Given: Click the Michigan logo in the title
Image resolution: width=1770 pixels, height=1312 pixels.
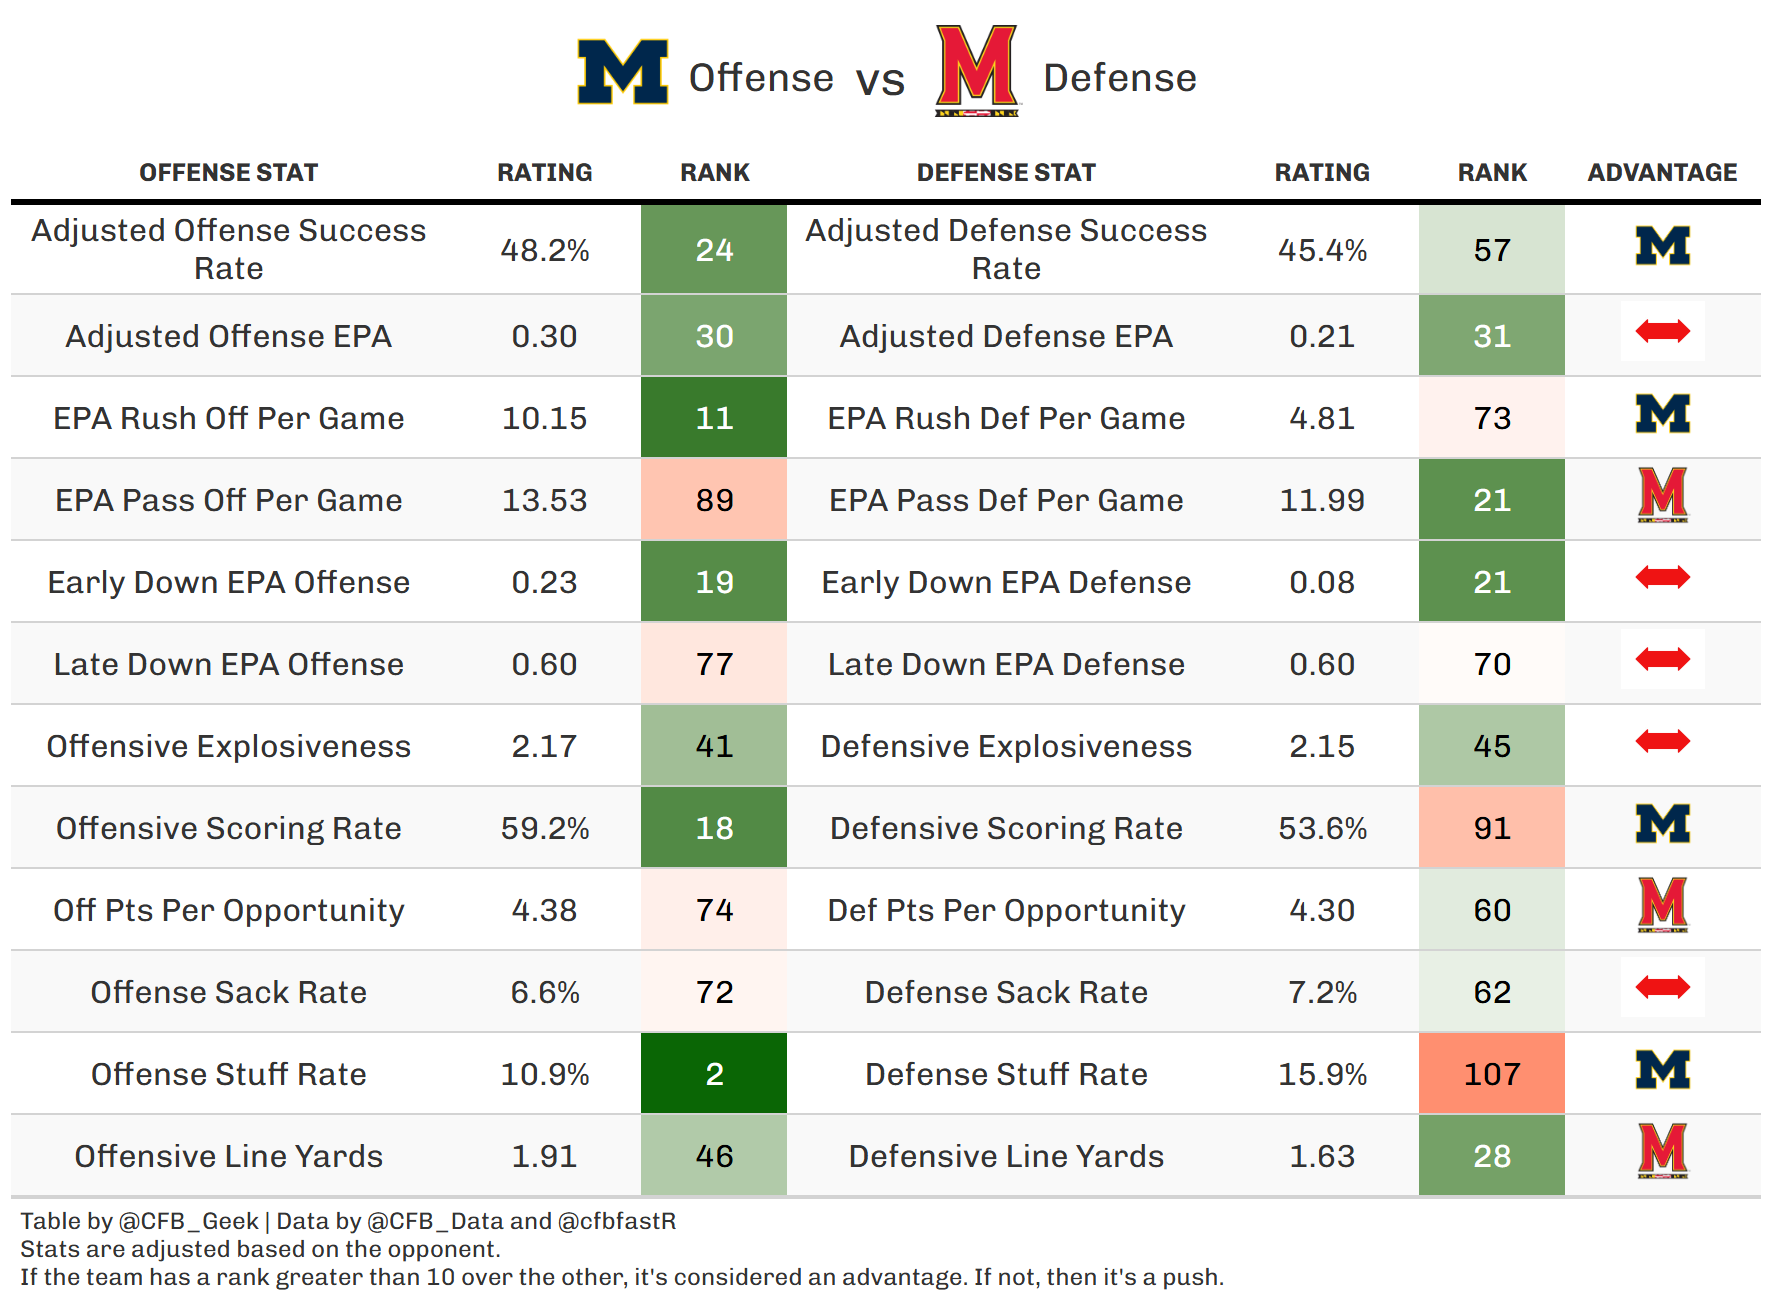Looking at the screenshot, I should 622,72.
